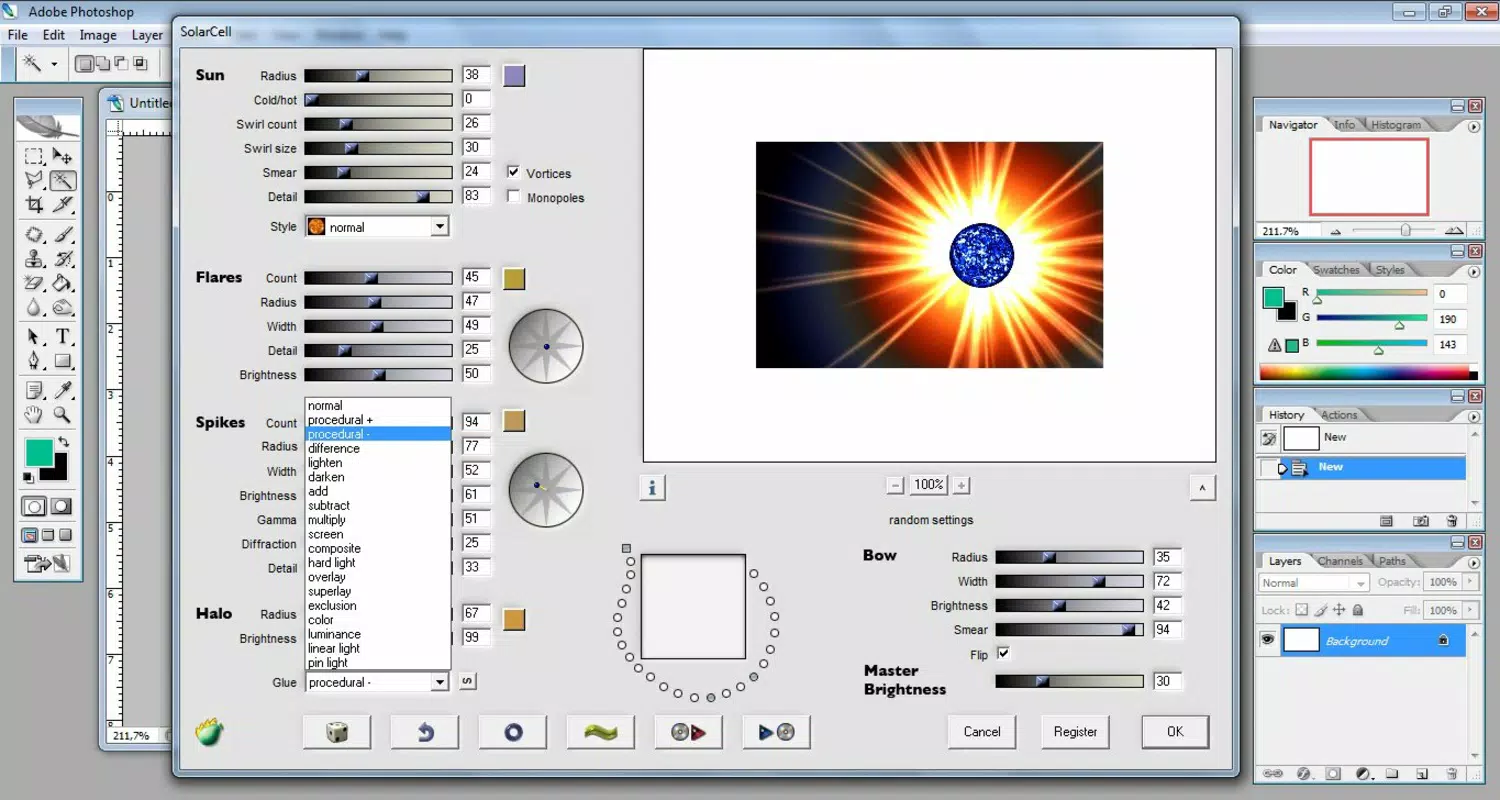Click the info button below preview
1500x800 pixels.
tap(652, 487)
